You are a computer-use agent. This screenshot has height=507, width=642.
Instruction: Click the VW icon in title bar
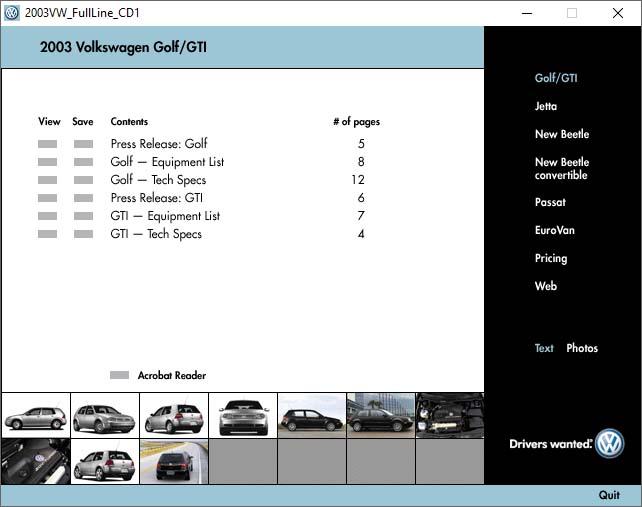tap(11, 13)
